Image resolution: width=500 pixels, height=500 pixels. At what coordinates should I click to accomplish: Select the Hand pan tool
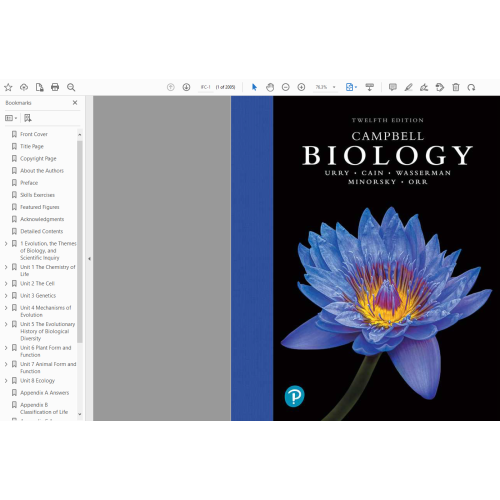pos(270,87)
